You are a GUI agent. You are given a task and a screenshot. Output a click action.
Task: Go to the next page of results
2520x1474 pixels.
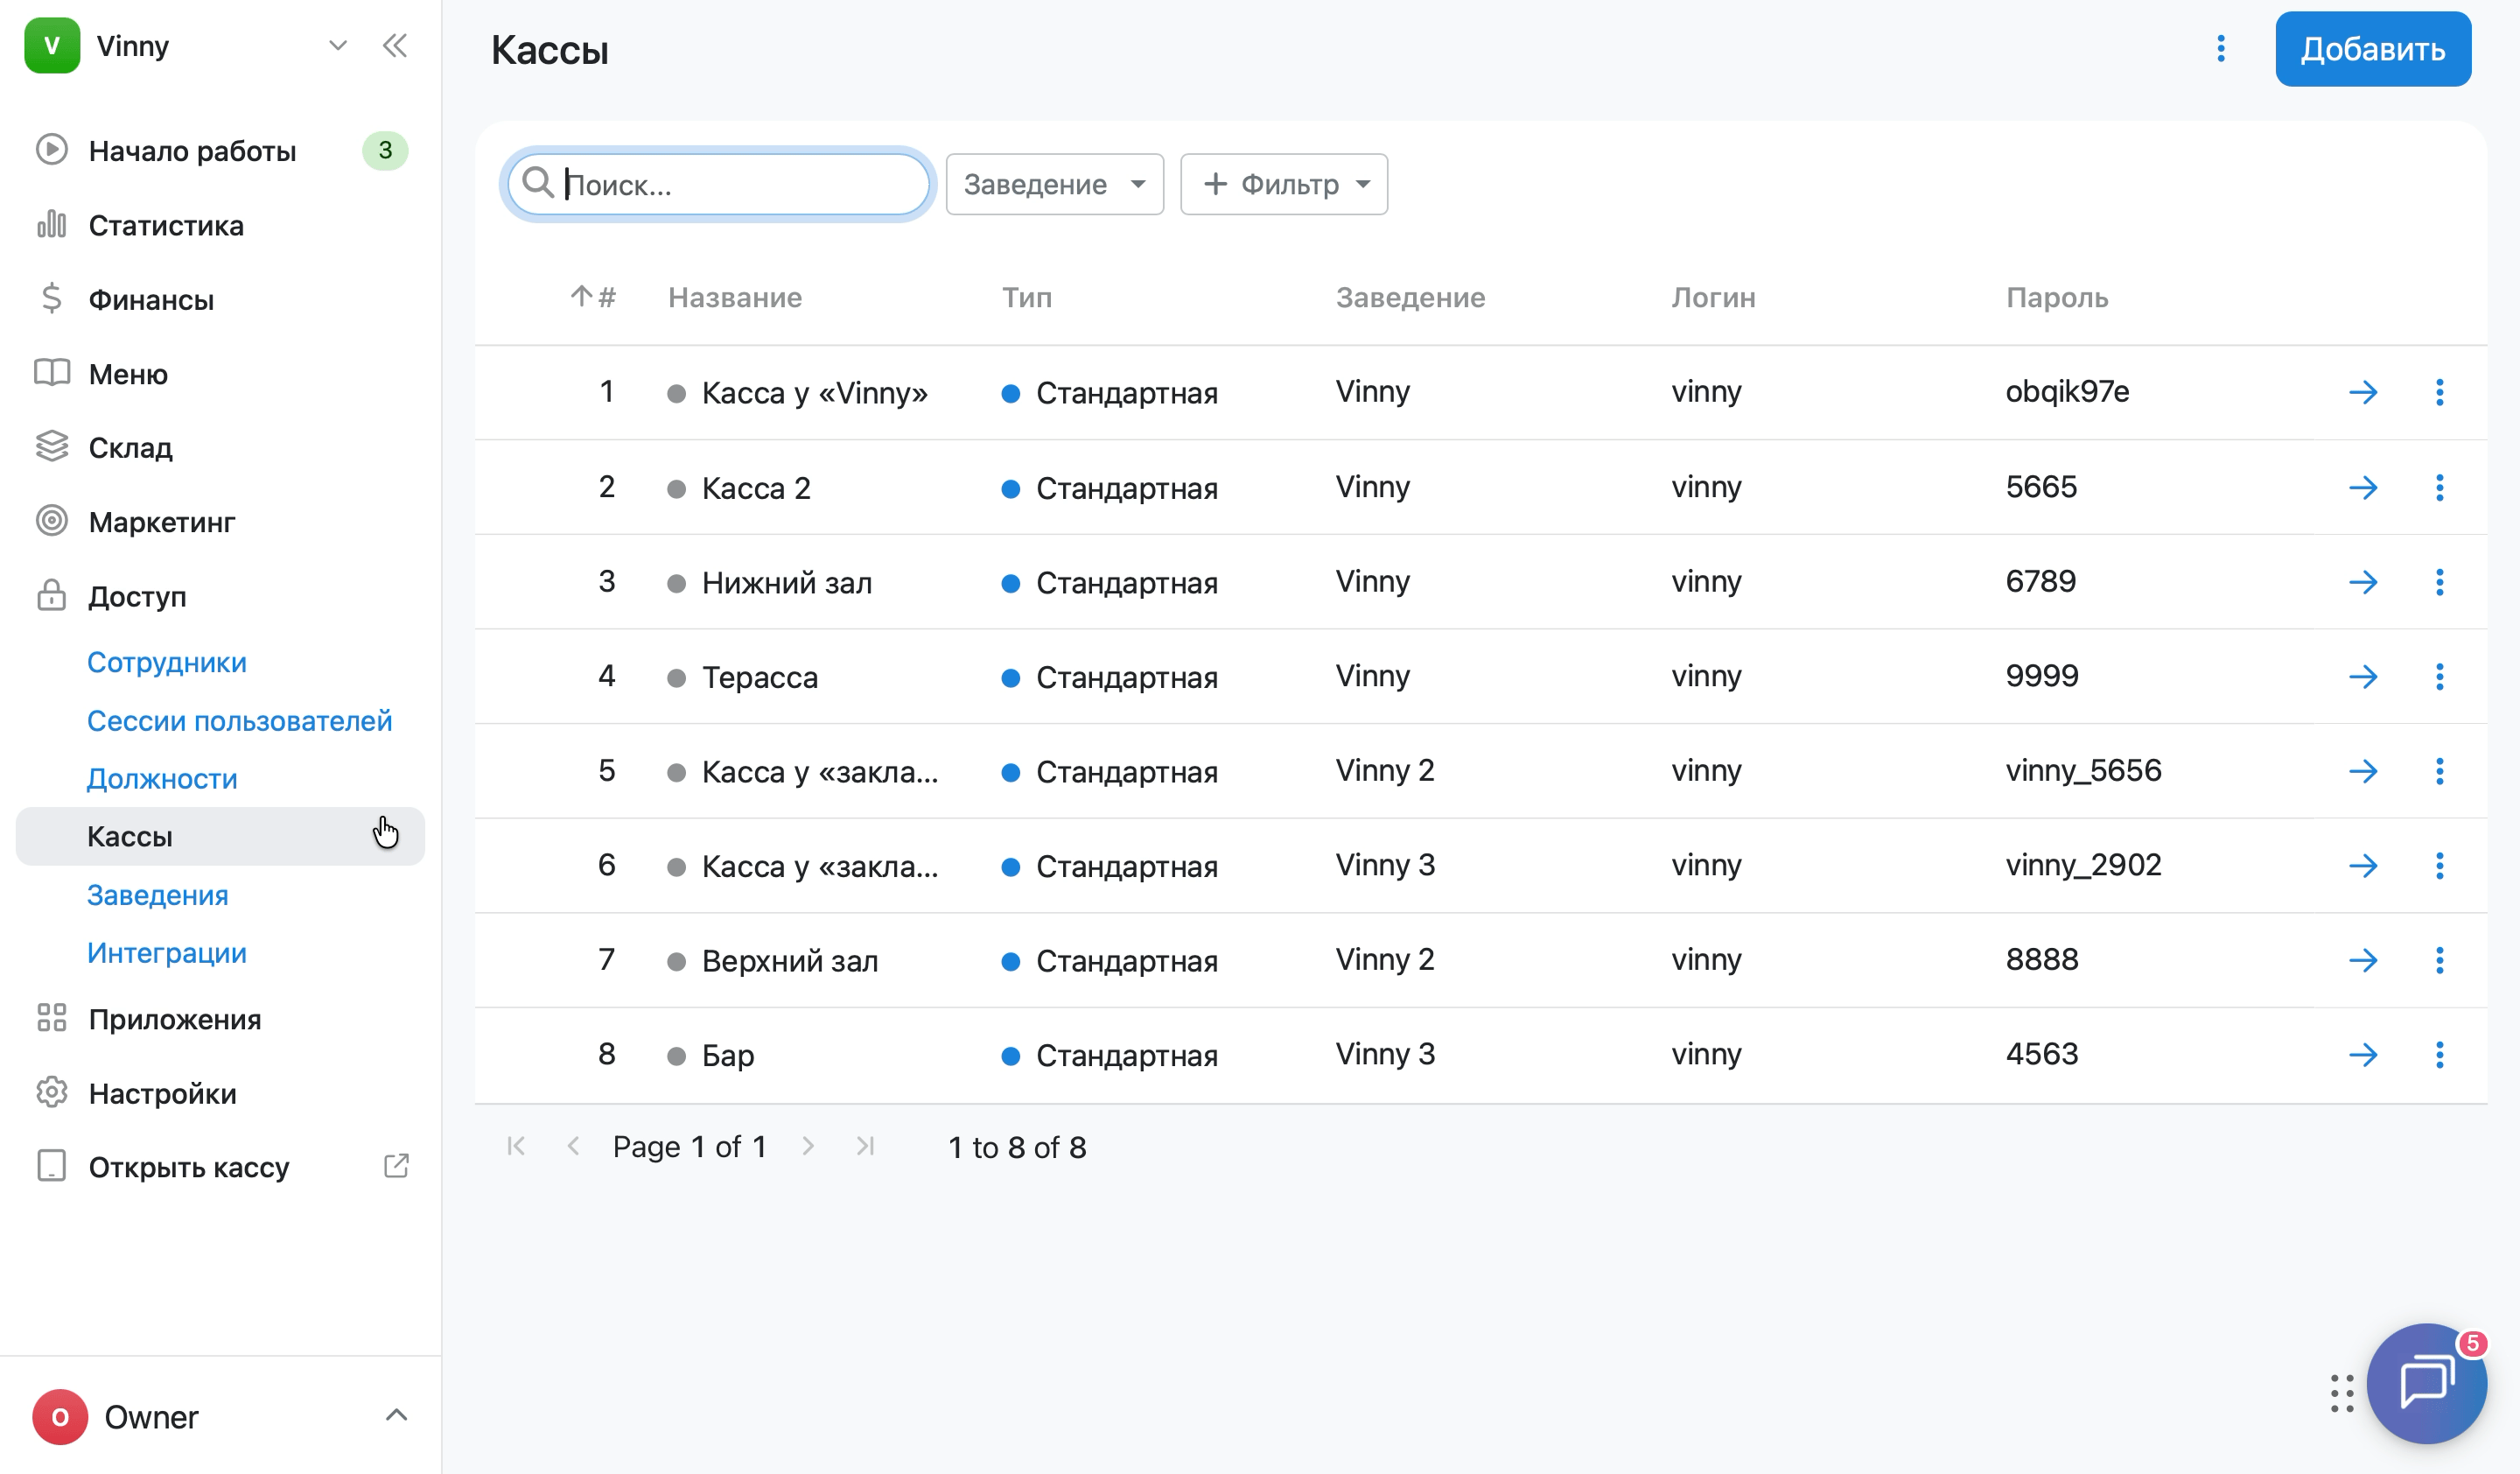(808, 1146)
